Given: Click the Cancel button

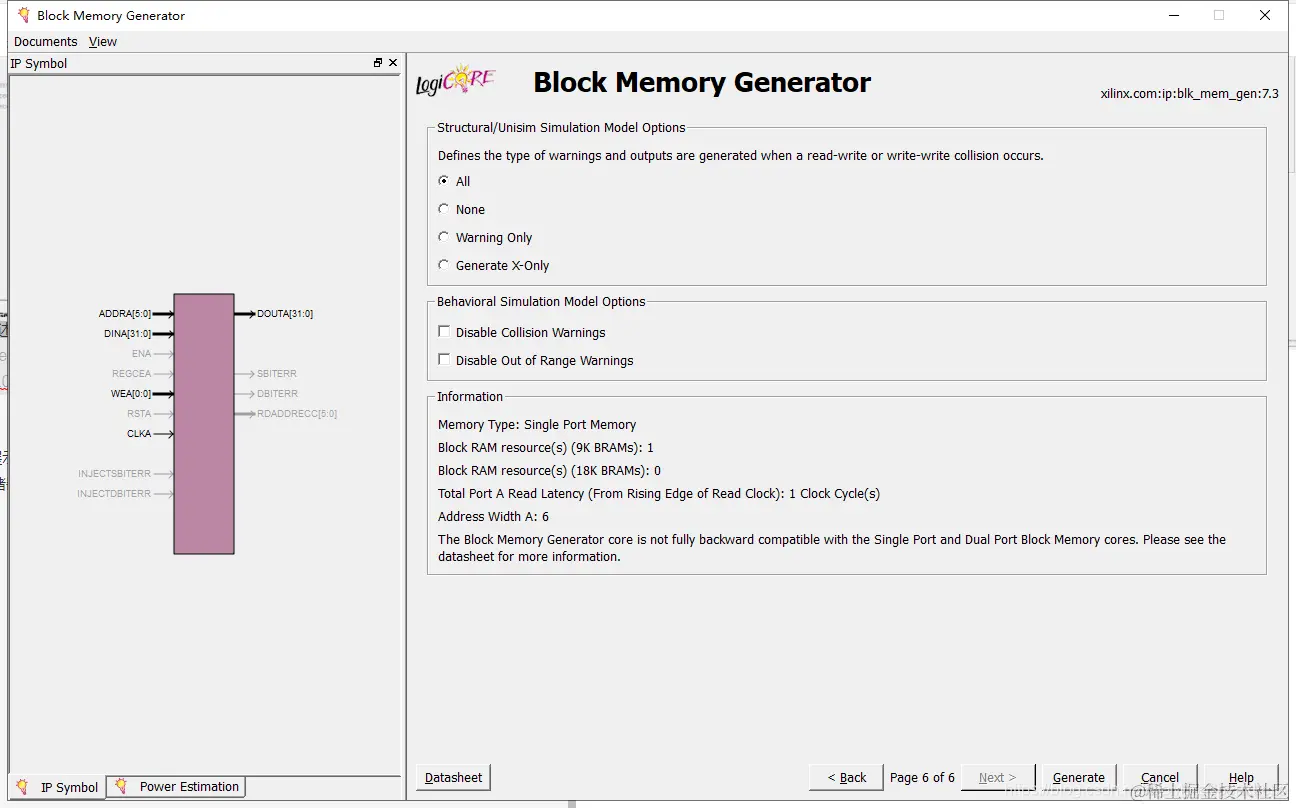Looking at the screenshot, I should (x=1160, y=777).
